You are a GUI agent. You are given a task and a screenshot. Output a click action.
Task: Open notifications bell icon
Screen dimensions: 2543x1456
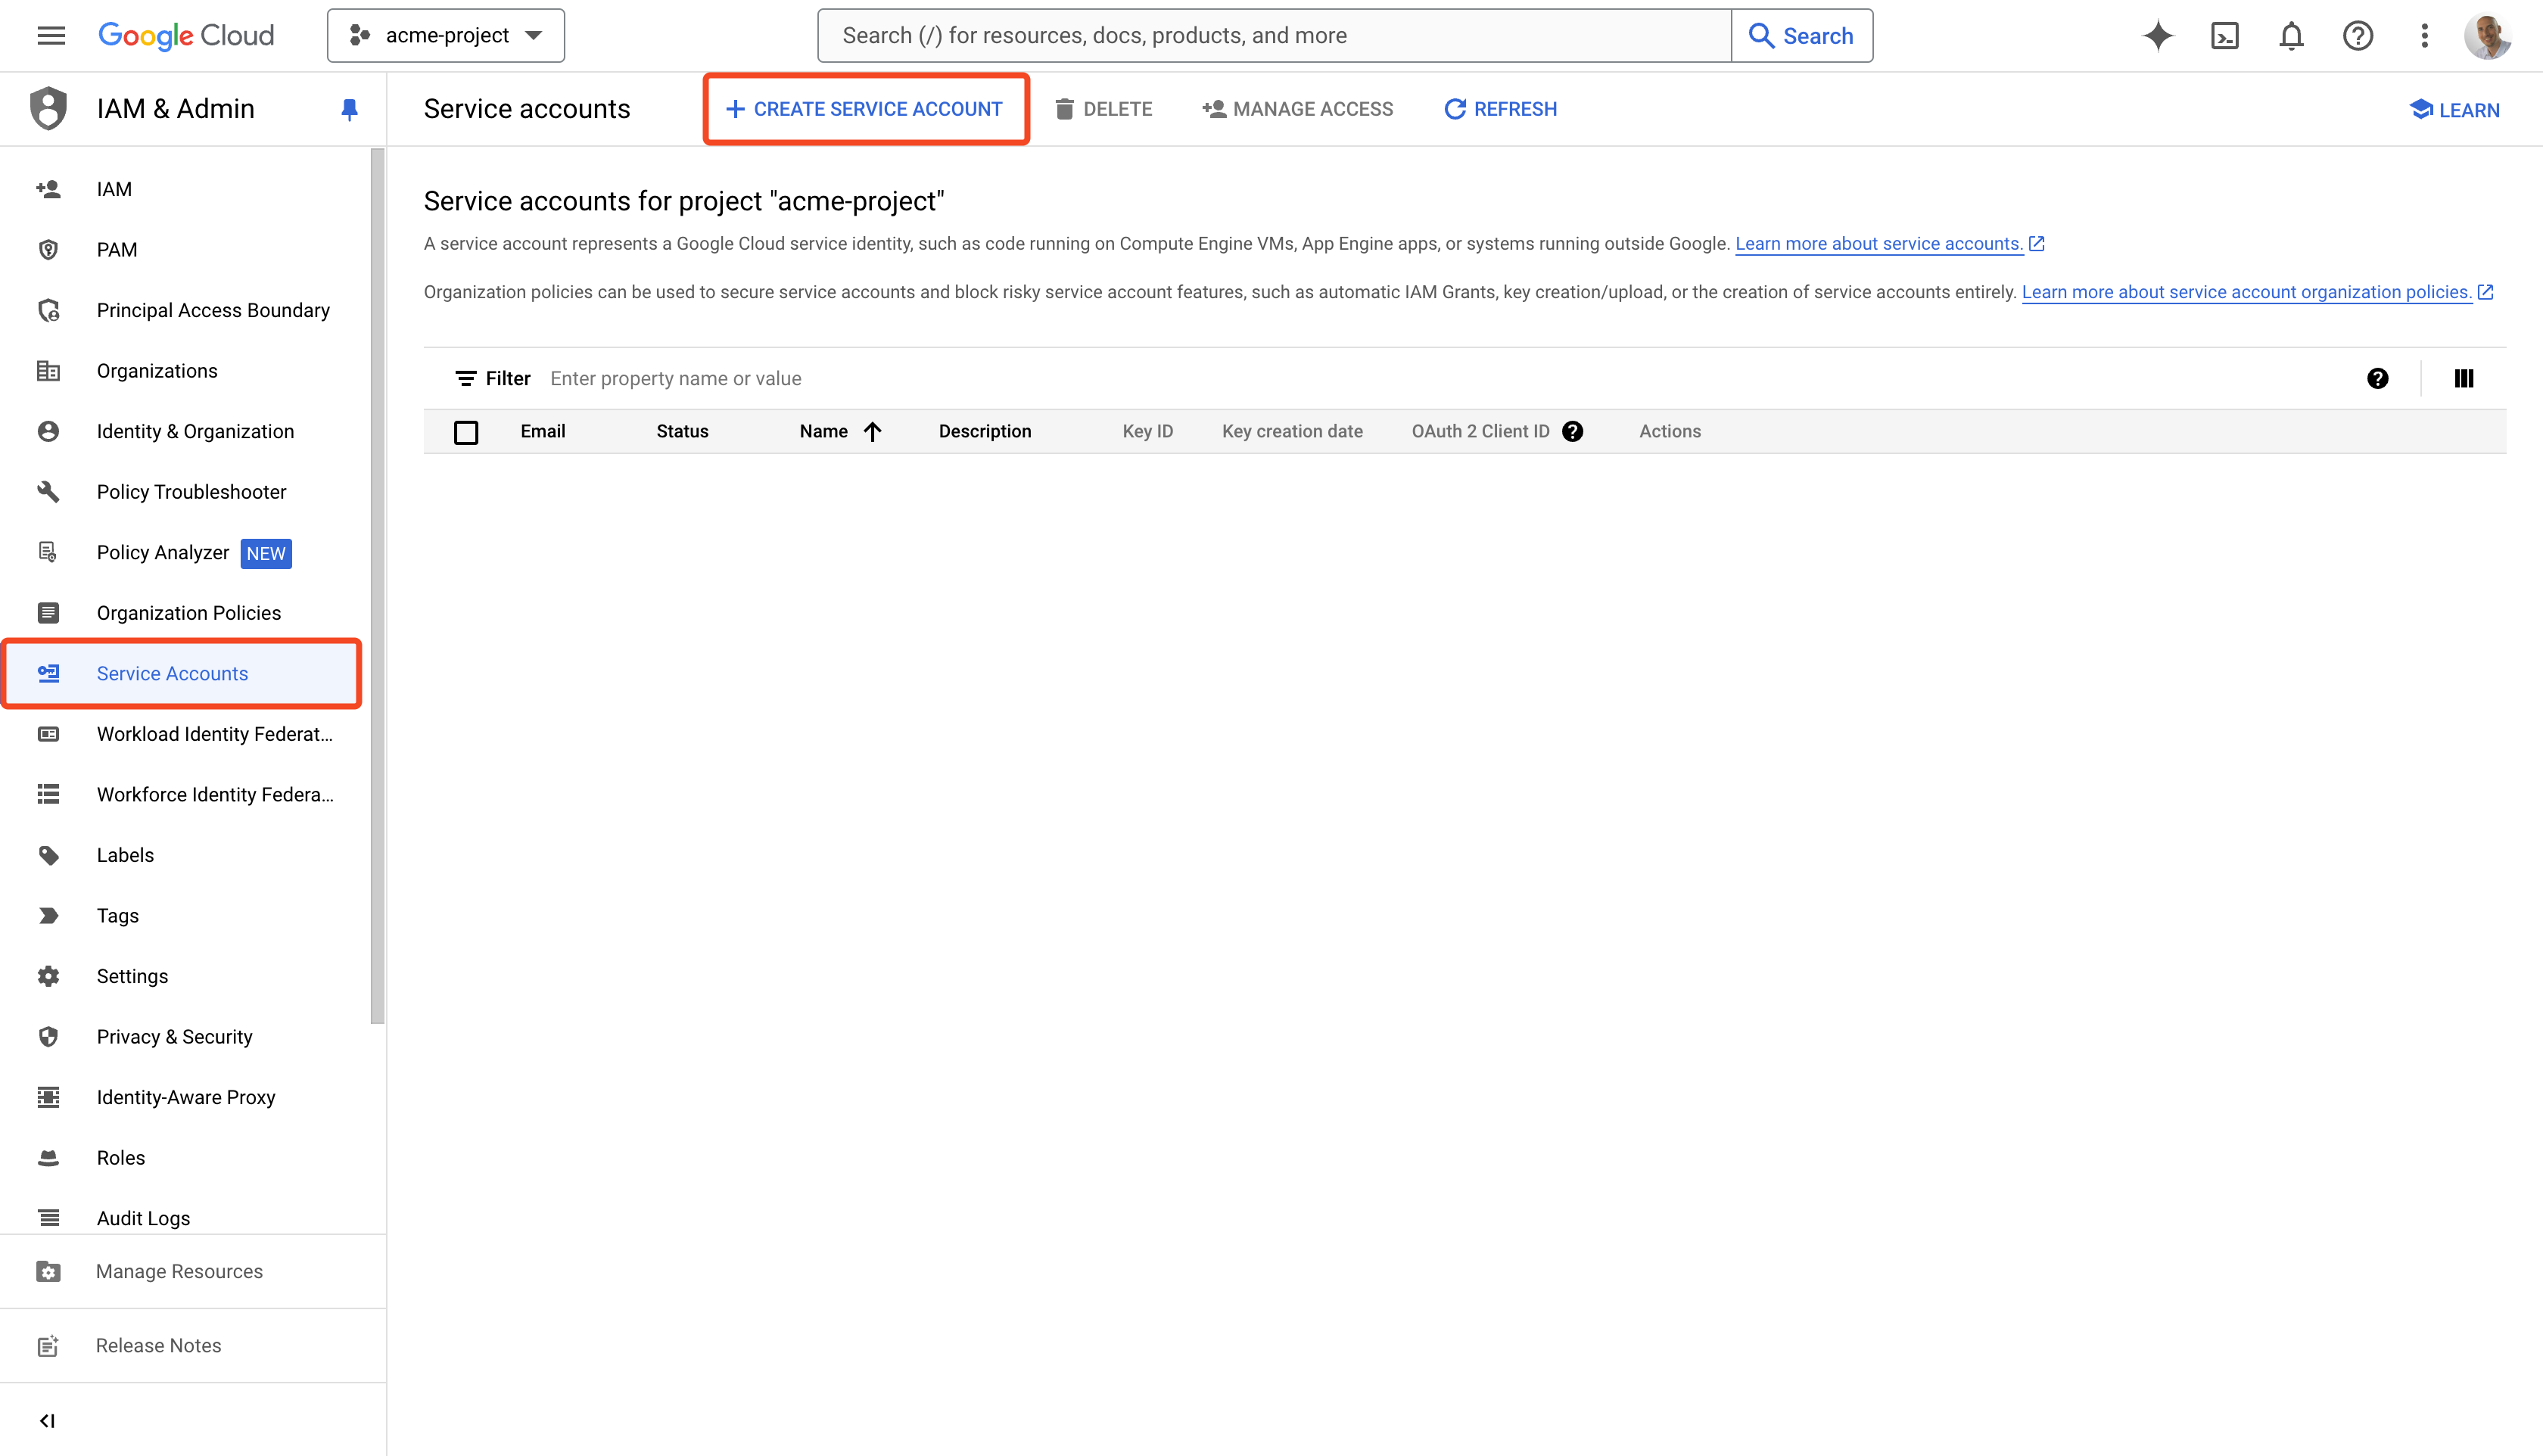pyautogui.click(x=2291, y=36)
